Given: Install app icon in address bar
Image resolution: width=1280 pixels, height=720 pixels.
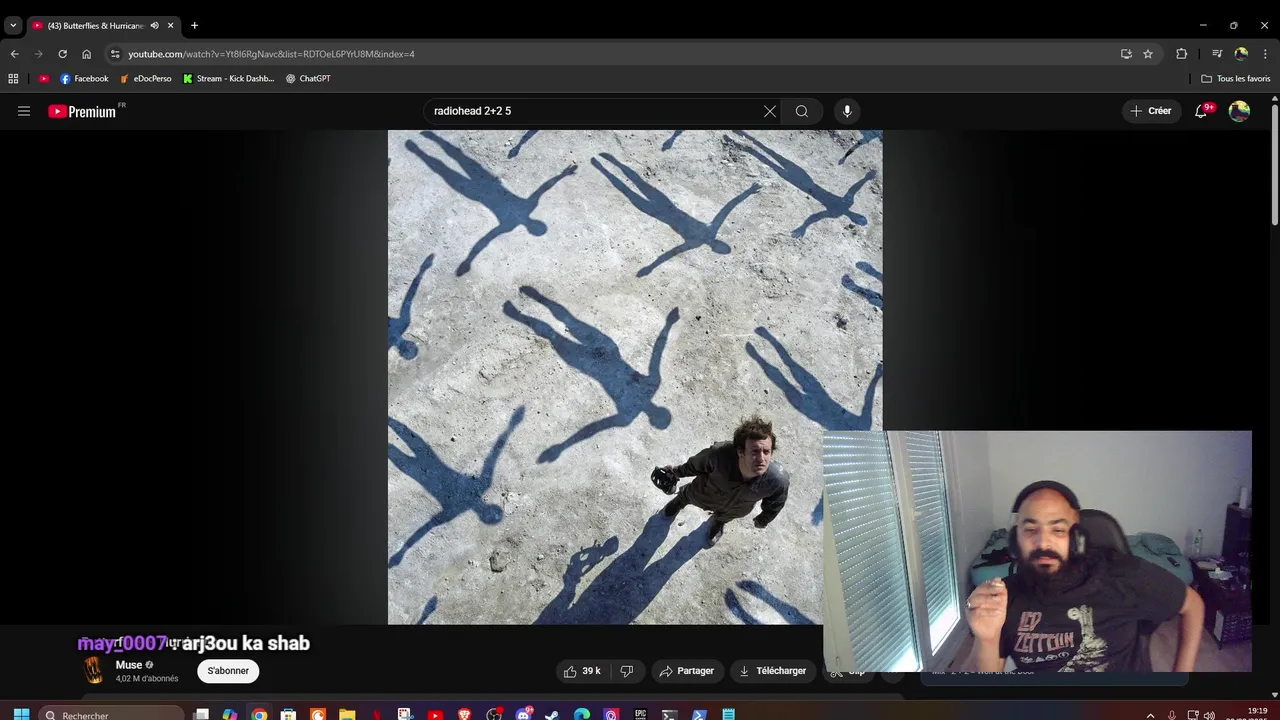Looking at the screenshot, I should click(x=1126, y=54).
